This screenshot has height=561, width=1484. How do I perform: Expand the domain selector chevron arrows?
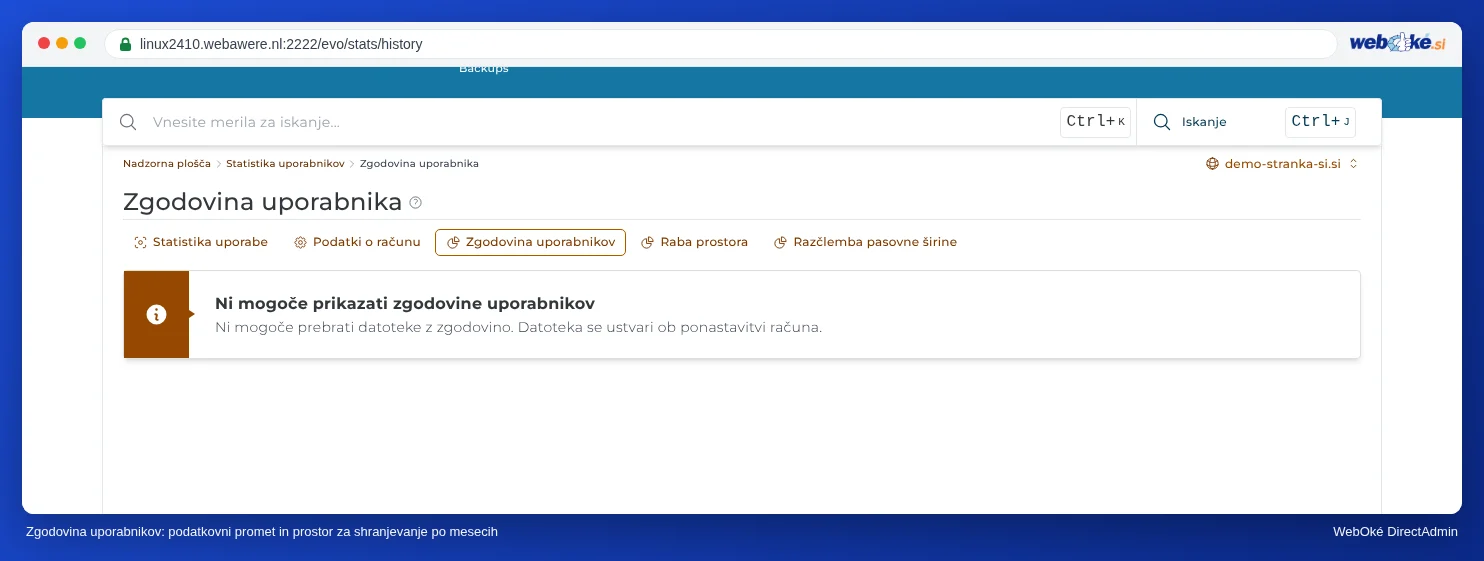pos(1353,164)
